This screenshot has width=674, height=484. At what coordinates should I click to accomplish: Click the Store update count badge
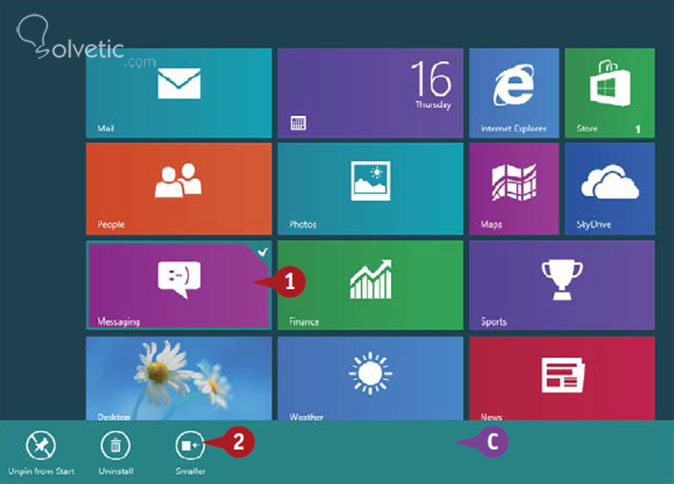pyautogui.click(x=638, y=129)
